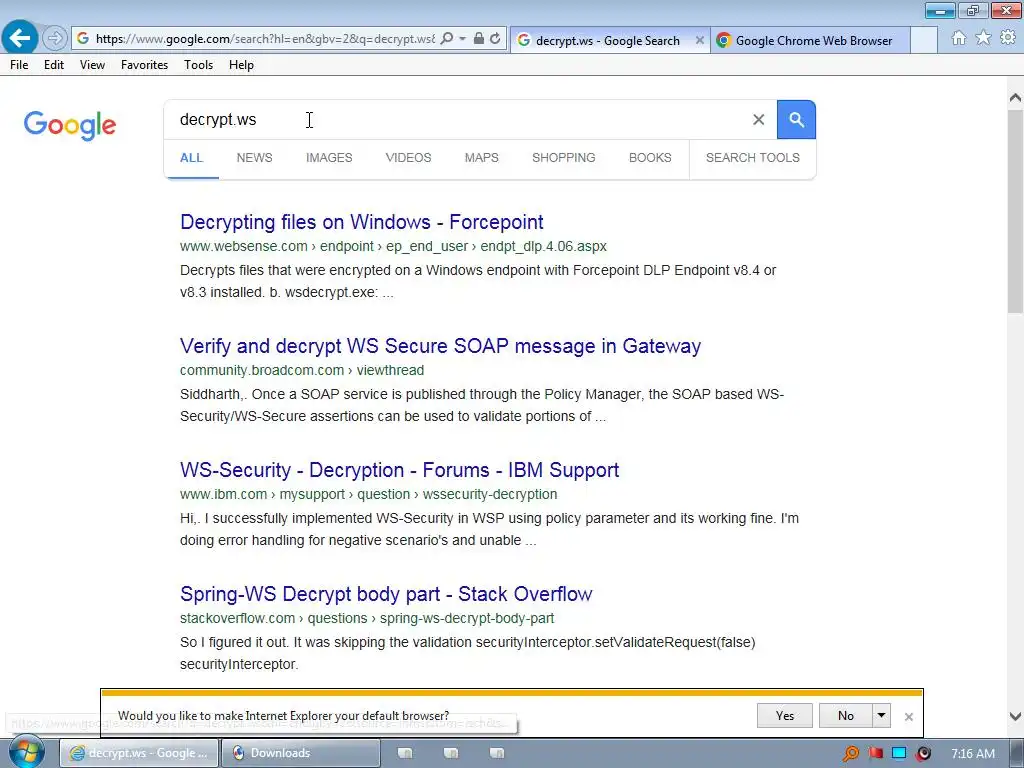Viewport: 1024px width, 768px height.
Task: Open Favorites star icon in toolbar
Action: (x=983, y=38)
